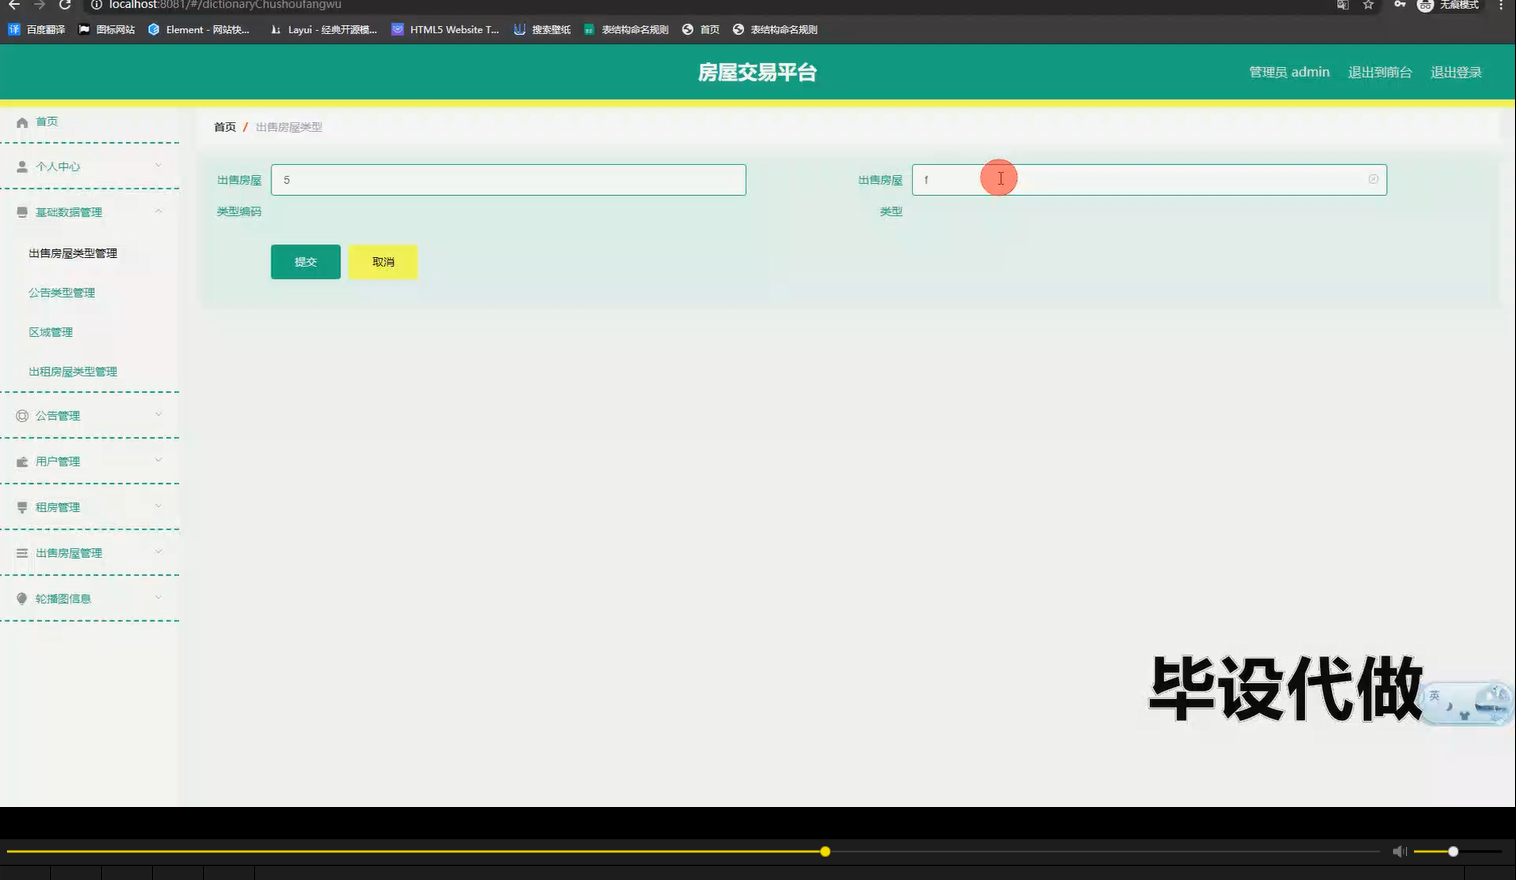Open the 公告类型管理 sidebar entry
Viewport: 1516px width, 880px height.
[61, 292]
